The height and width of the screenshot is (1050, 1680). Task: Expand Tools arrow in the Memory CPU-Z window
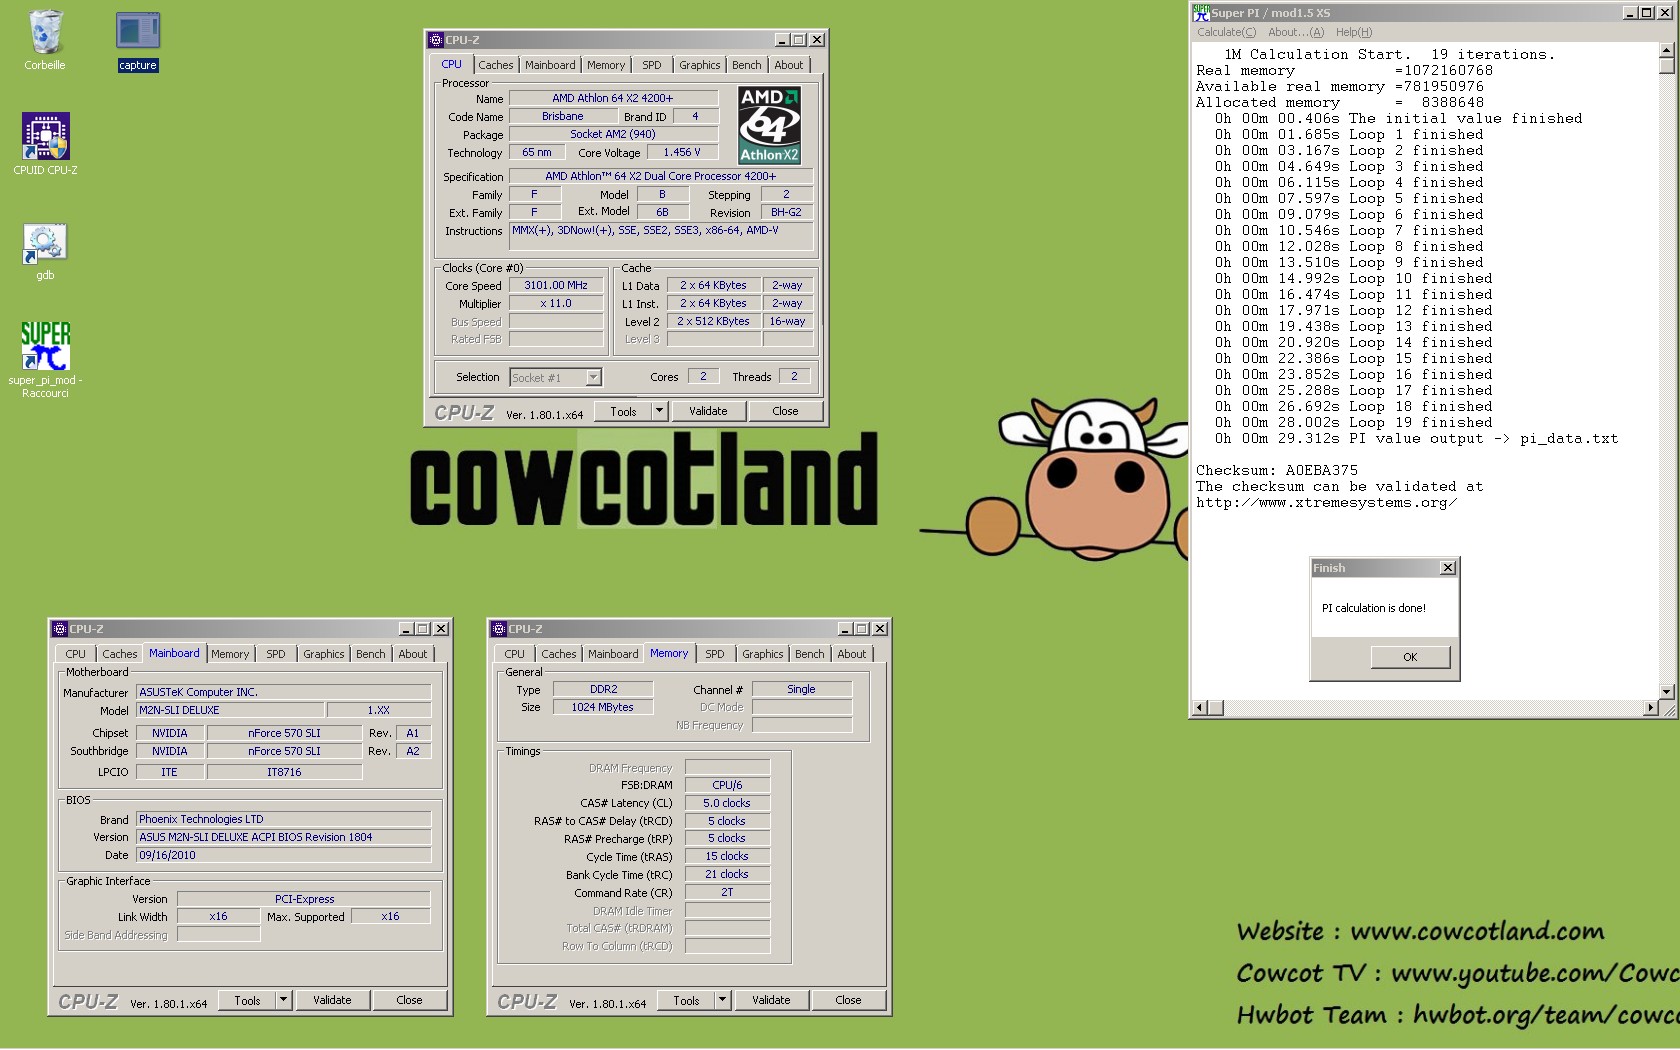pos(722,1000)
